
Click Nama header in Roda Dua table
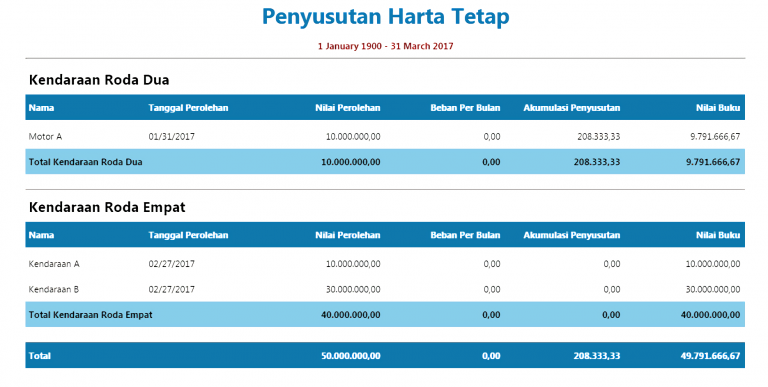click(41, 108)
